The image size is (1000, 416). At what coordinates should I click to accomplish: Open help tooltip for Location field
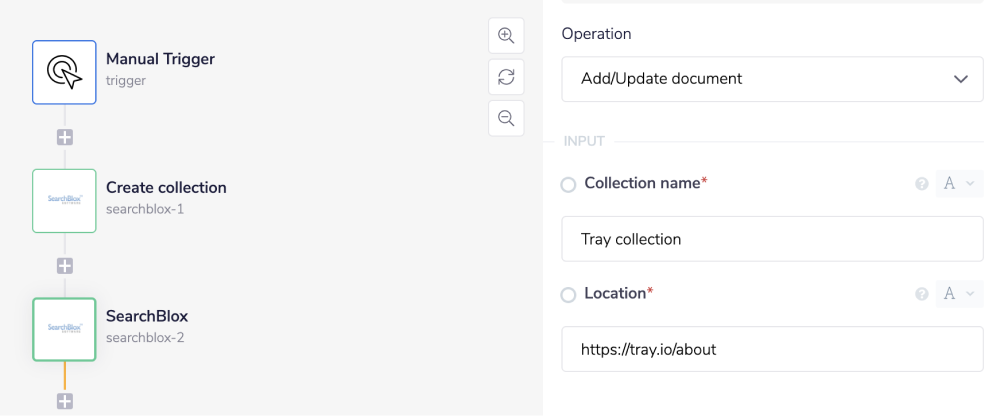click(922, 294)
